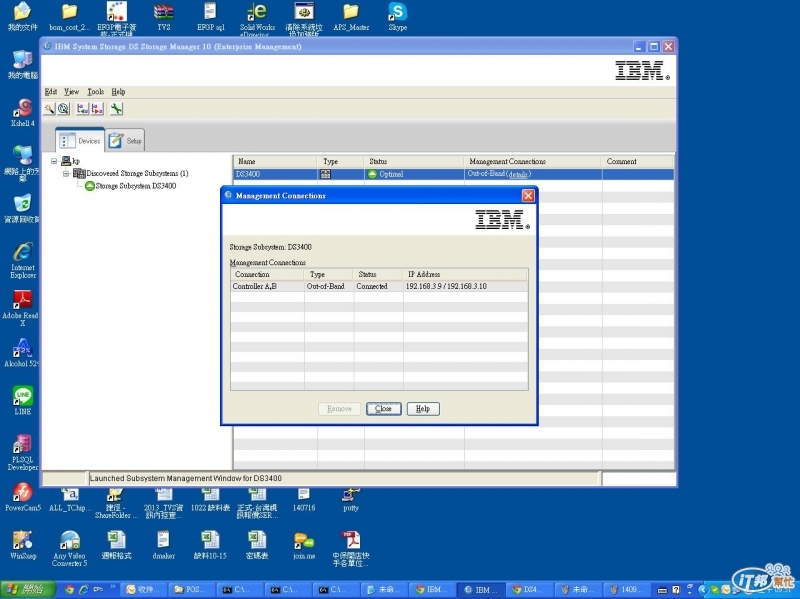Image resolution: width=800 pixels, height=599 pixels.
Task: Select Storage Subsystem DS3400 tree label
Action: click(x=136, y=186)
